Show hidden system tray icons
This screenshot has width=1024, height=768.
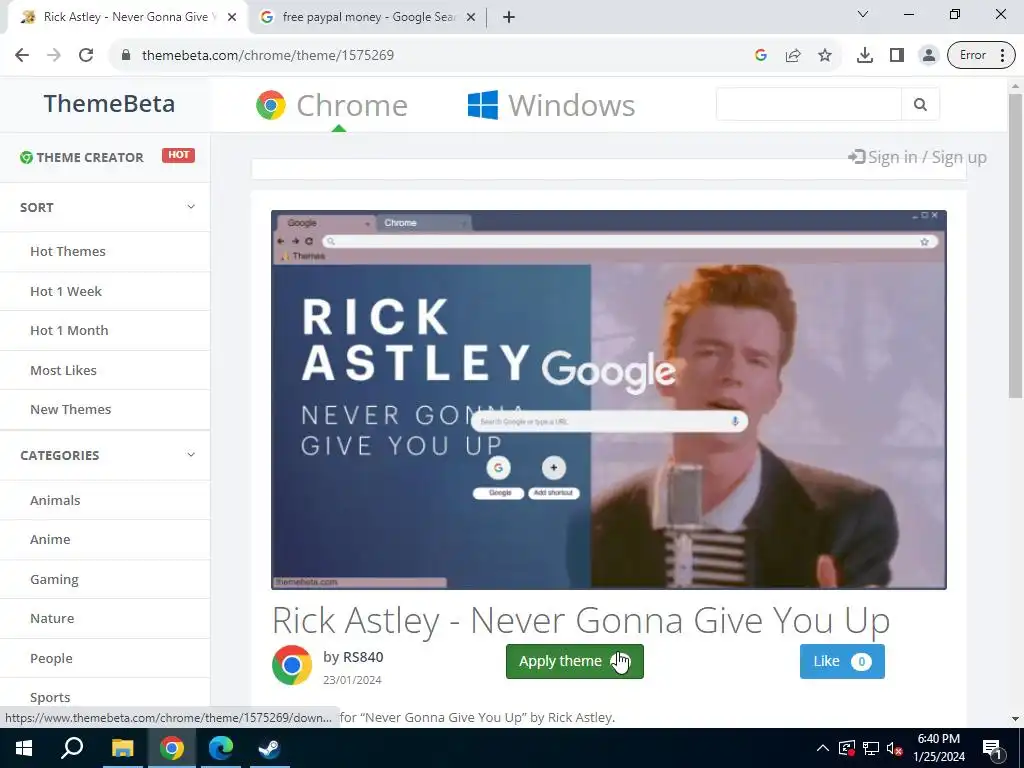coord(823,748)
